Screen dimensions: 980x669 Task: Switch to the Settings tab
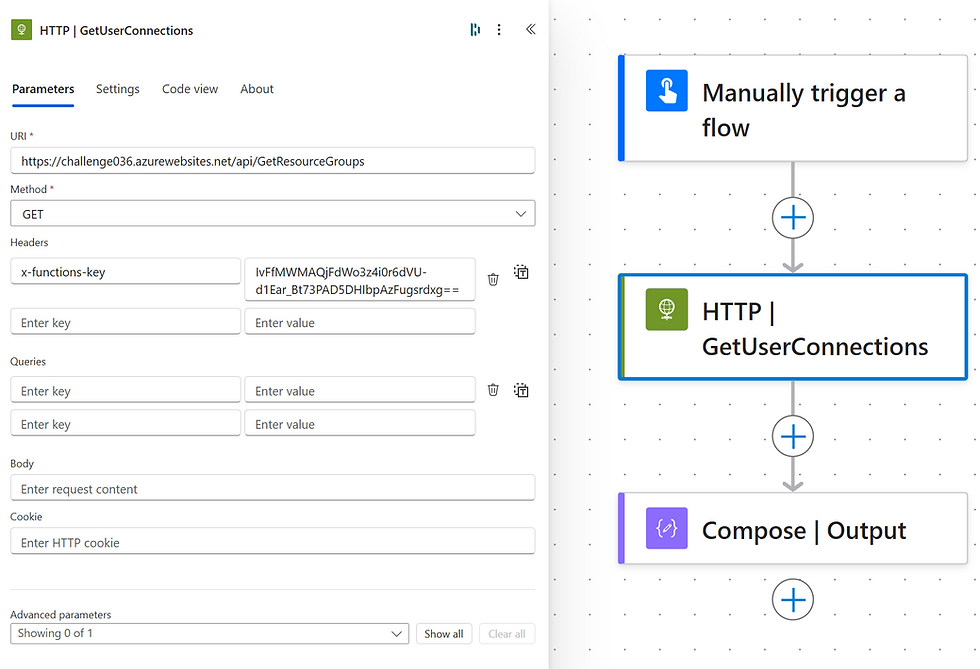[118, 89]
